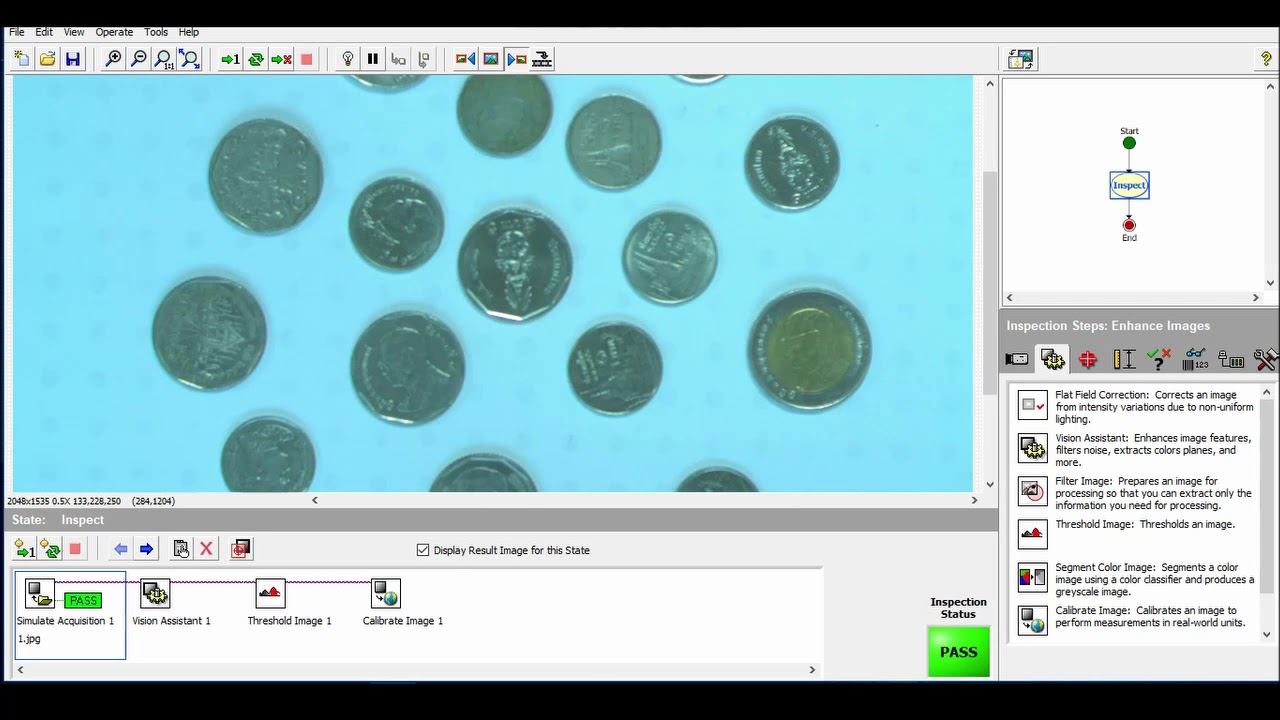This screenshot has width=1280, height=720.
Task: Toggle the light bulb highlight execution icon
Action: point(348,59)
